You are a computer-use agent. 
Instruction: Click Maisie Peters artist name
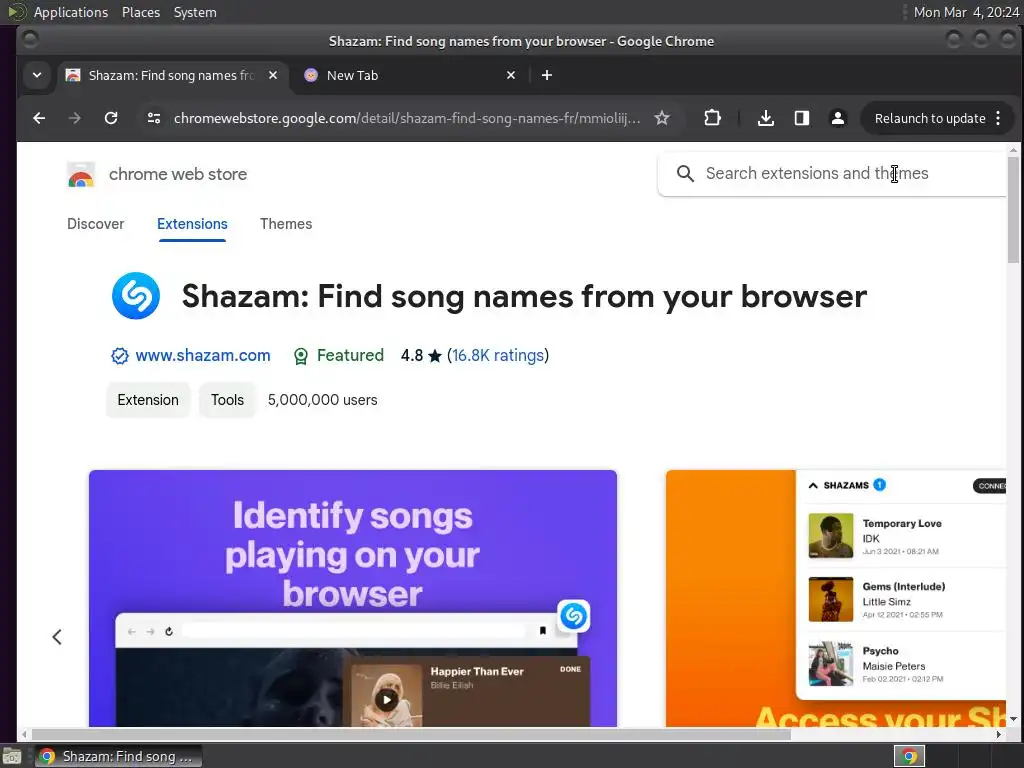(x=893, y=666)
